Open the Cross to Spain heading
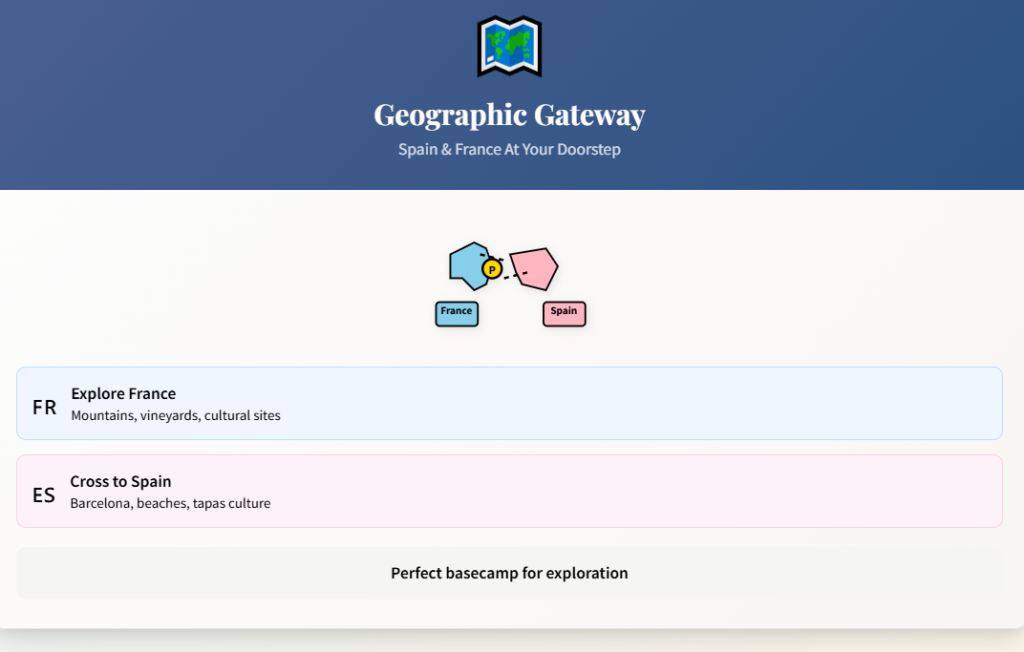Screen dimensions: 1024x652 tap(120, 481)
